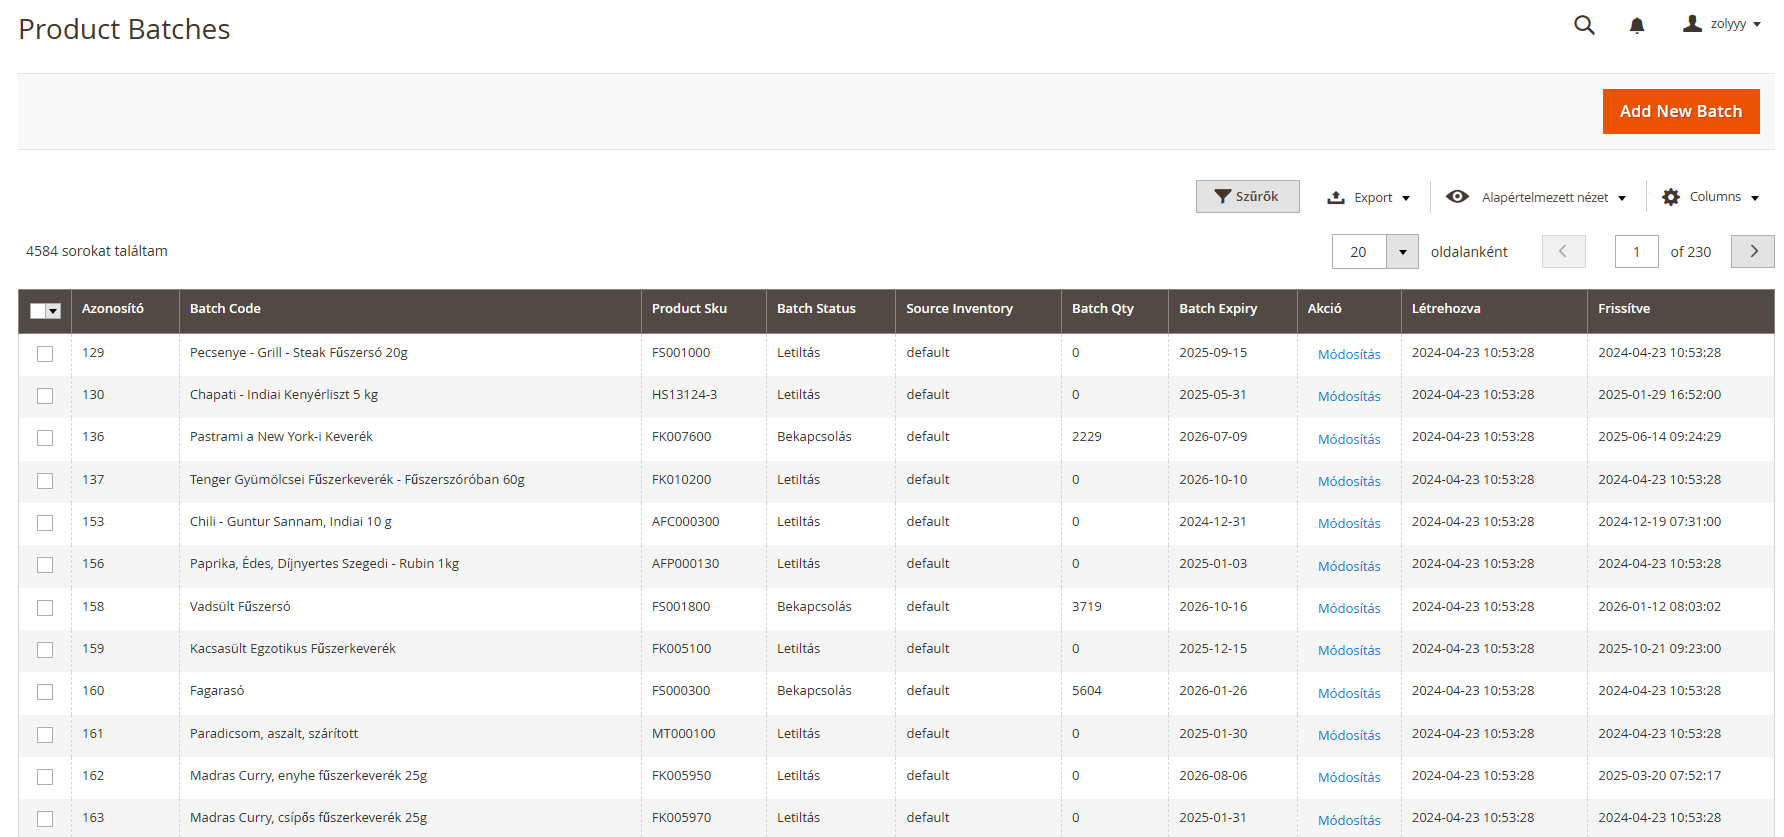Click Módosítás for Paprika Édes Szegedi batch
Image resolution: width=1784 pixels, height=837 pixels.
coord(1349,566)
